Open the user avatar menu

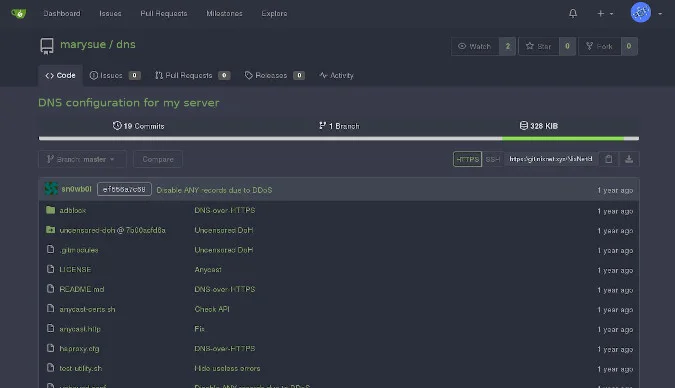646,12
